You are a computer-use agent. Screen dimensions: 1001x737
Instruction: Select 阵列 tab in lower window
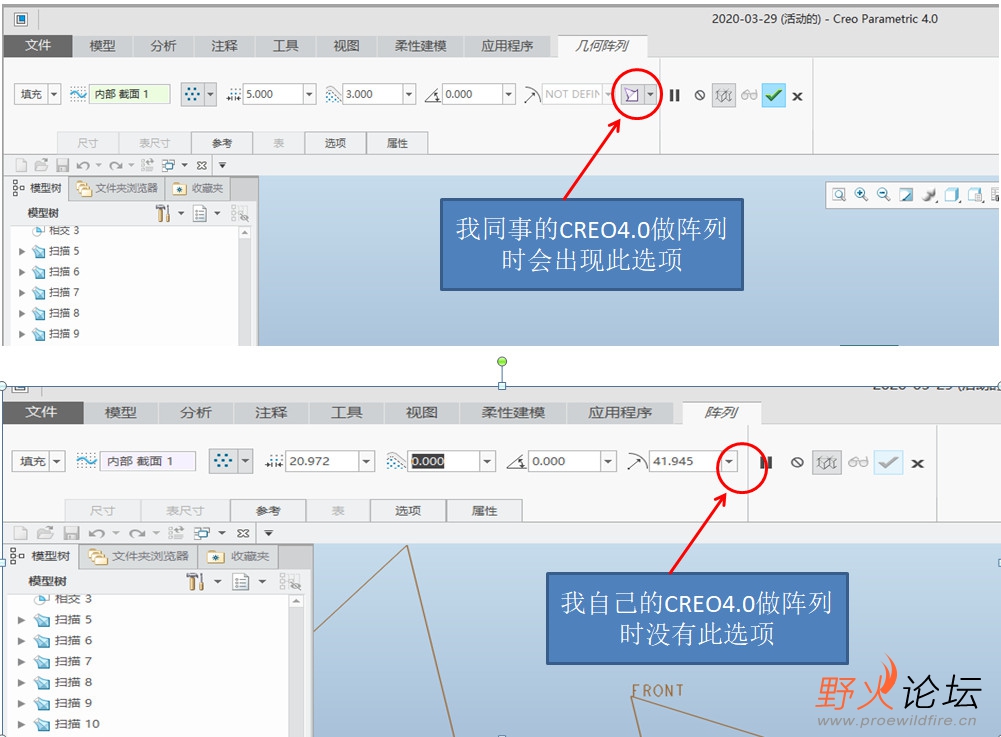pos(721,413)
